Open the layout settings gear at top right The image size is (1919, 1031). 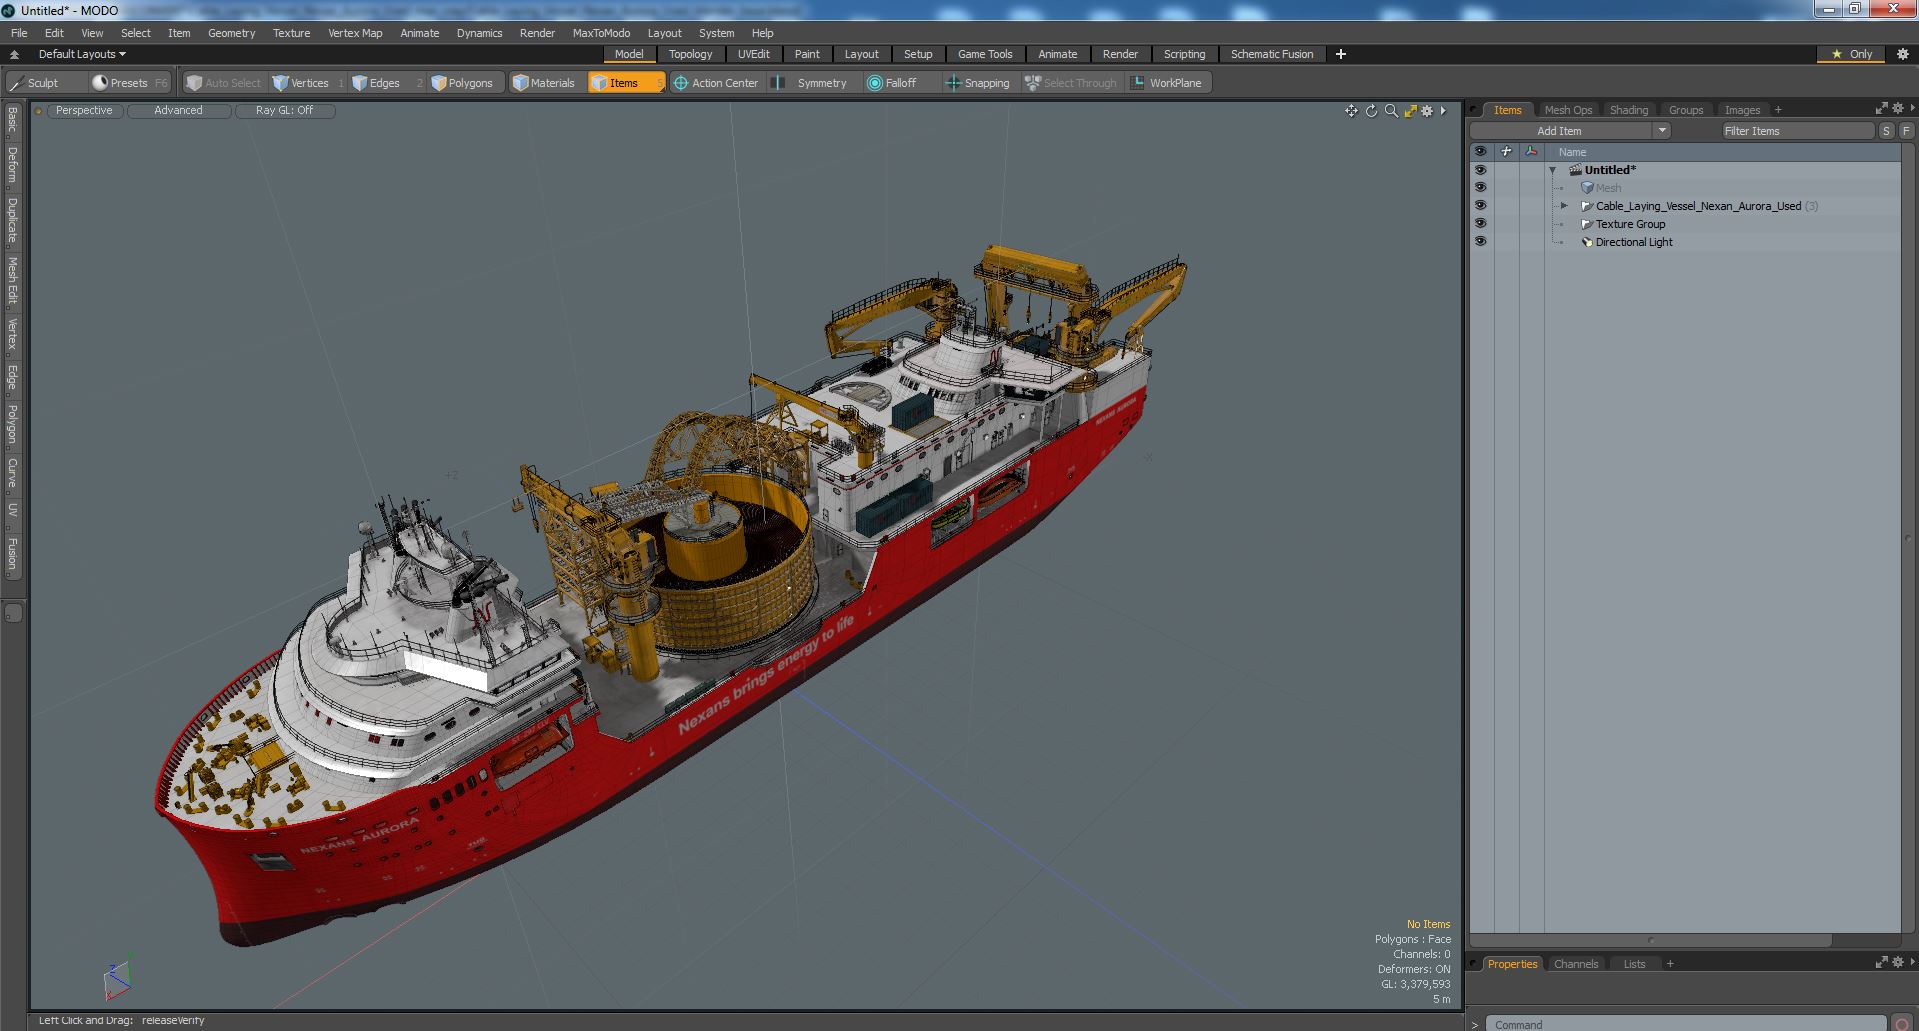[x=1902, y=54]
